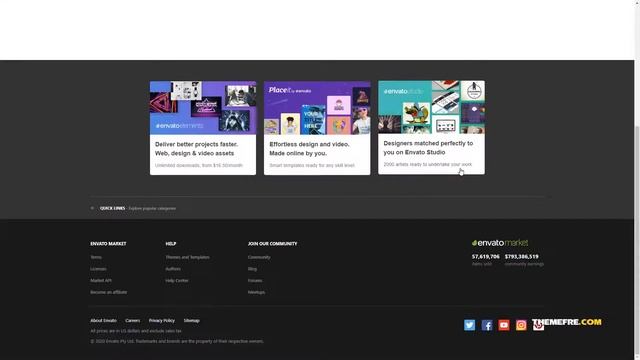Open the Themes and Templates help link
The width and height of the screenshot is (640, 360).
pyautogui.click(x=188, y=257)
